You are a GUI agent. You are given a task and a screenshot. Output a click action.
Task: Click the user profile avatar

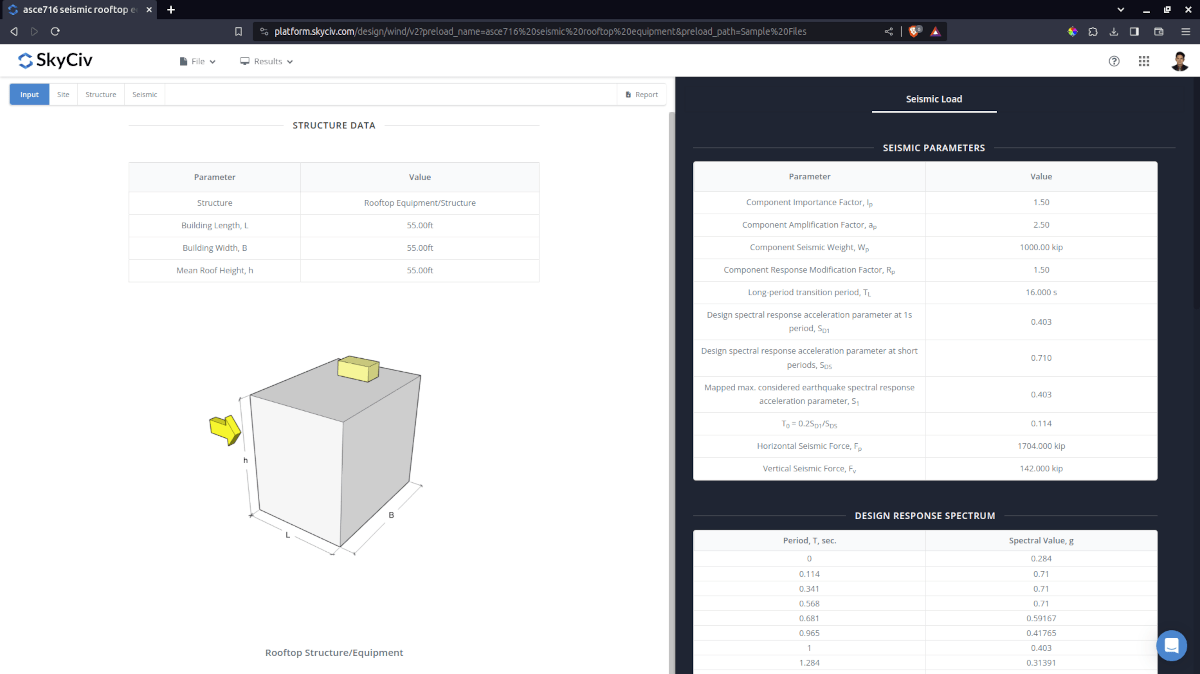(x=1179, y=61)
